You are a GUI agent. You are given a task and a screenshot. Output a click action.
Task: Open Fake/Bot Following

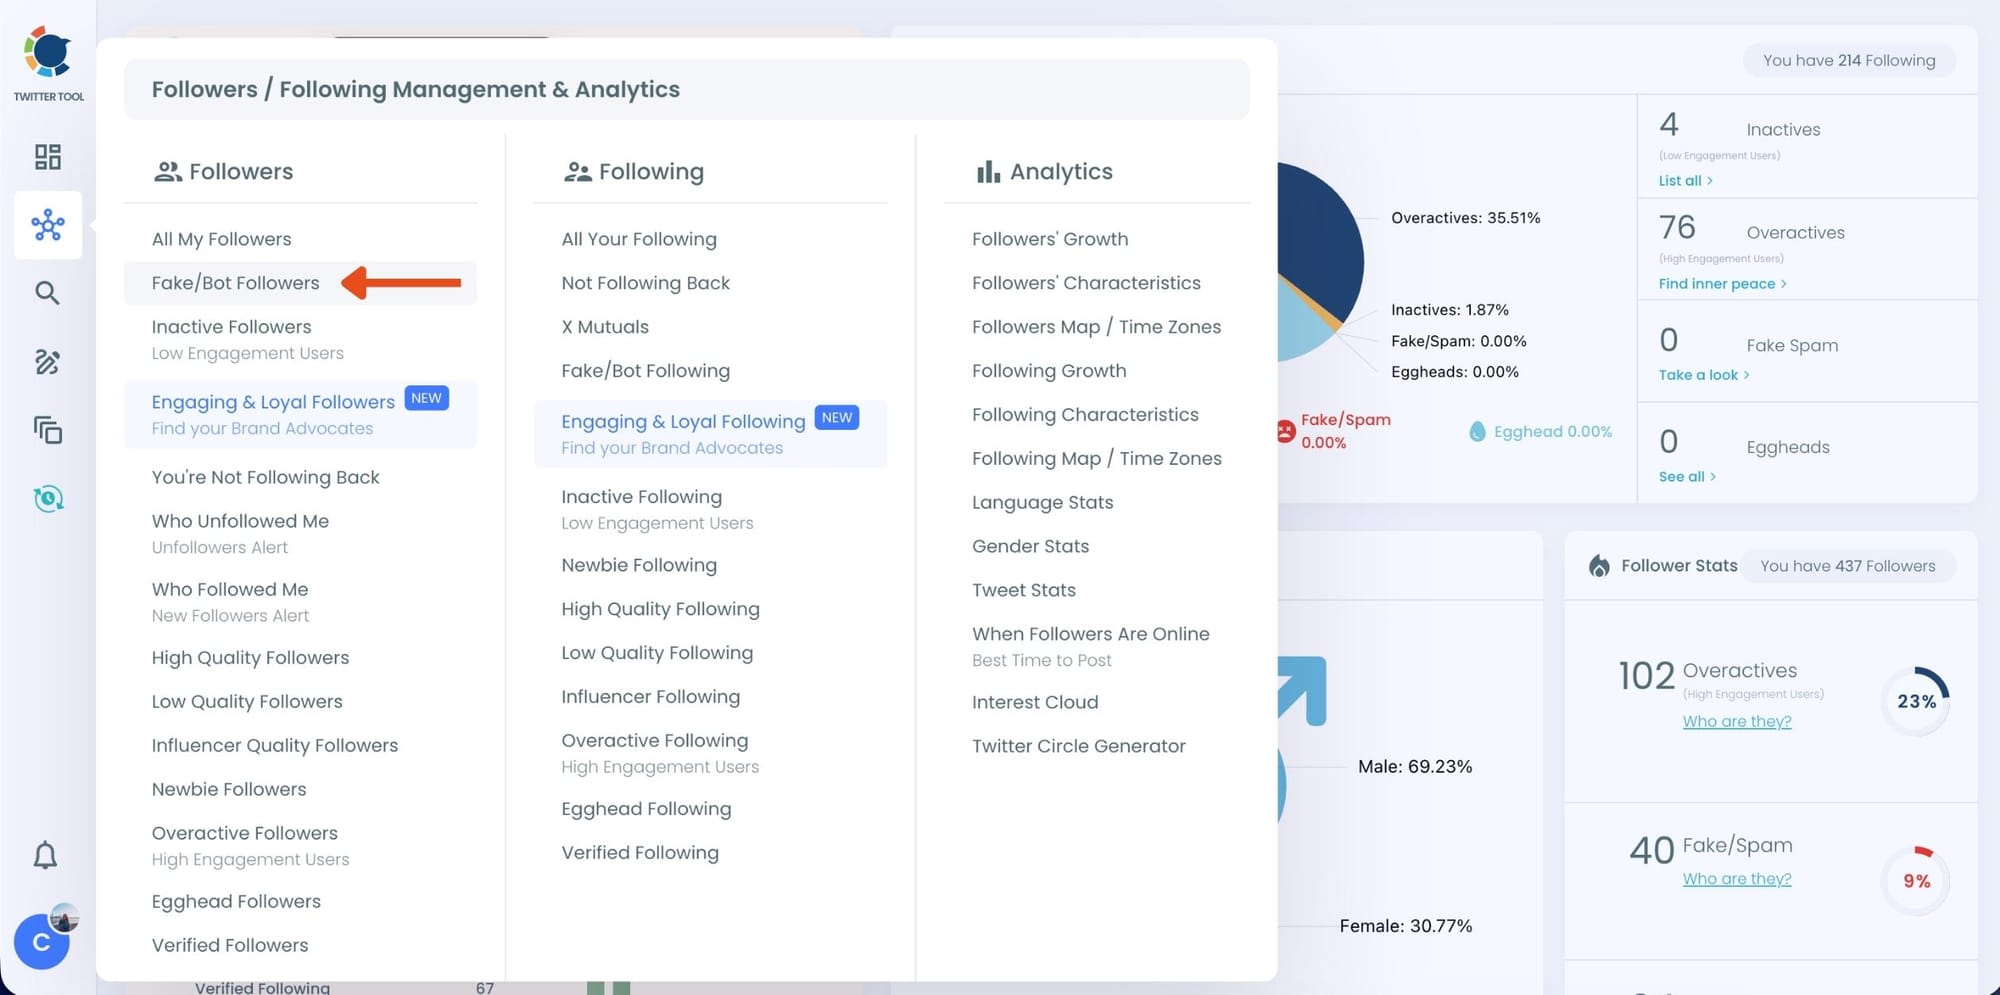point(645,371)
